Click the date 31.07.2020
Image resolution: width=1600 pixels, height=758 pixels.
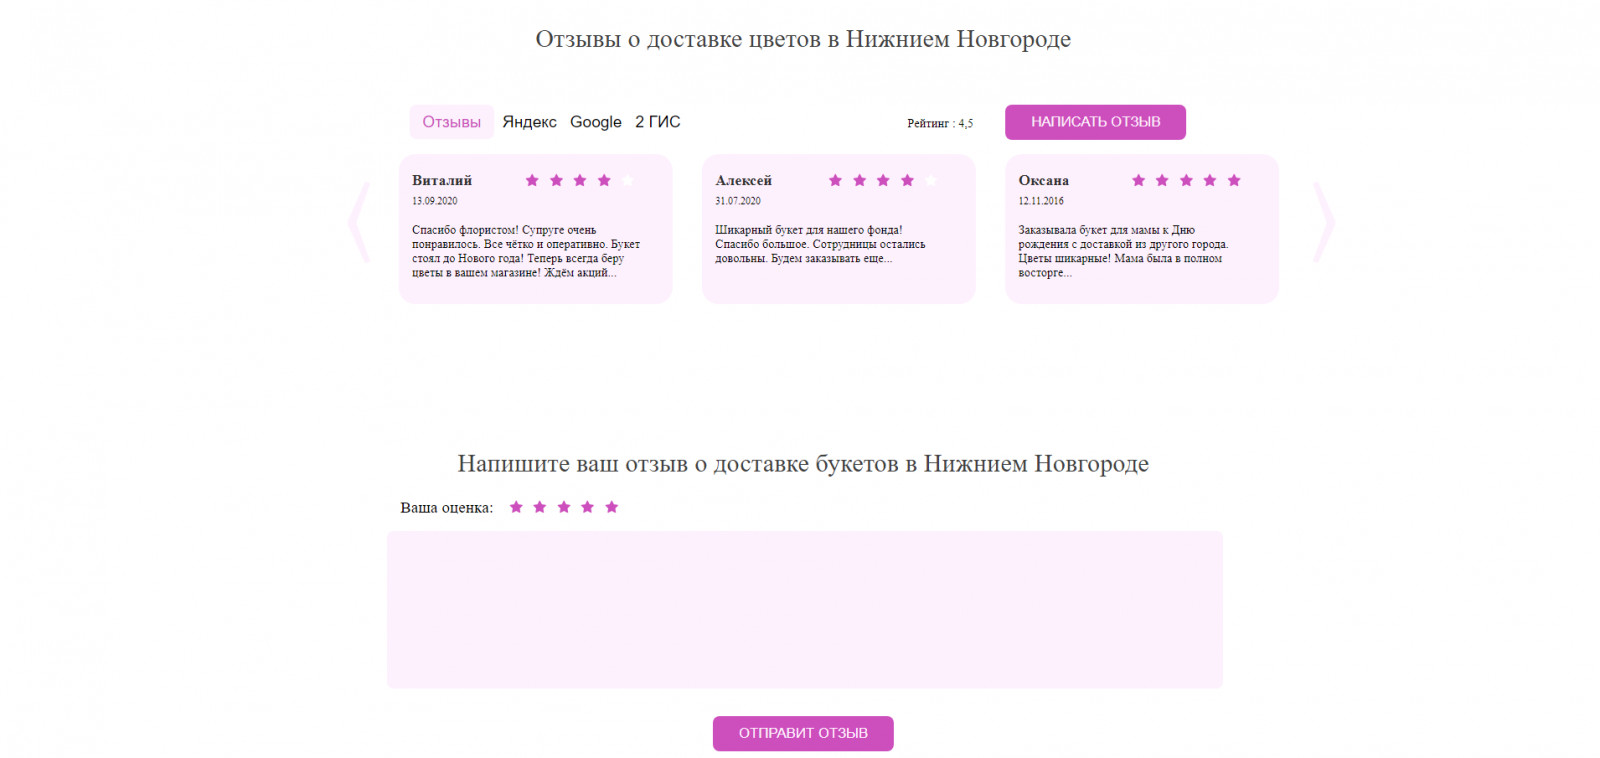click(738, 201)
